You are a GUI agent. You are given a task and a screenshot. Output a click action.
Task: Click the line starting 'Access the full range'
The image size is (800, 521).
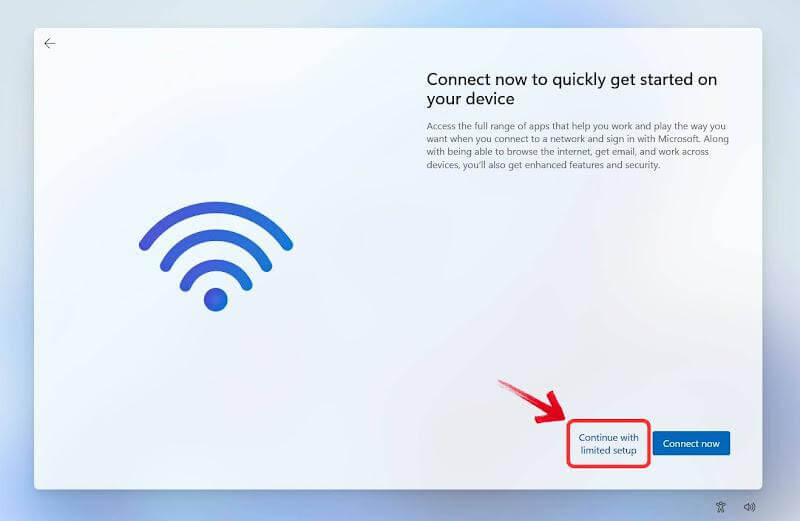(x=576, y=126)
